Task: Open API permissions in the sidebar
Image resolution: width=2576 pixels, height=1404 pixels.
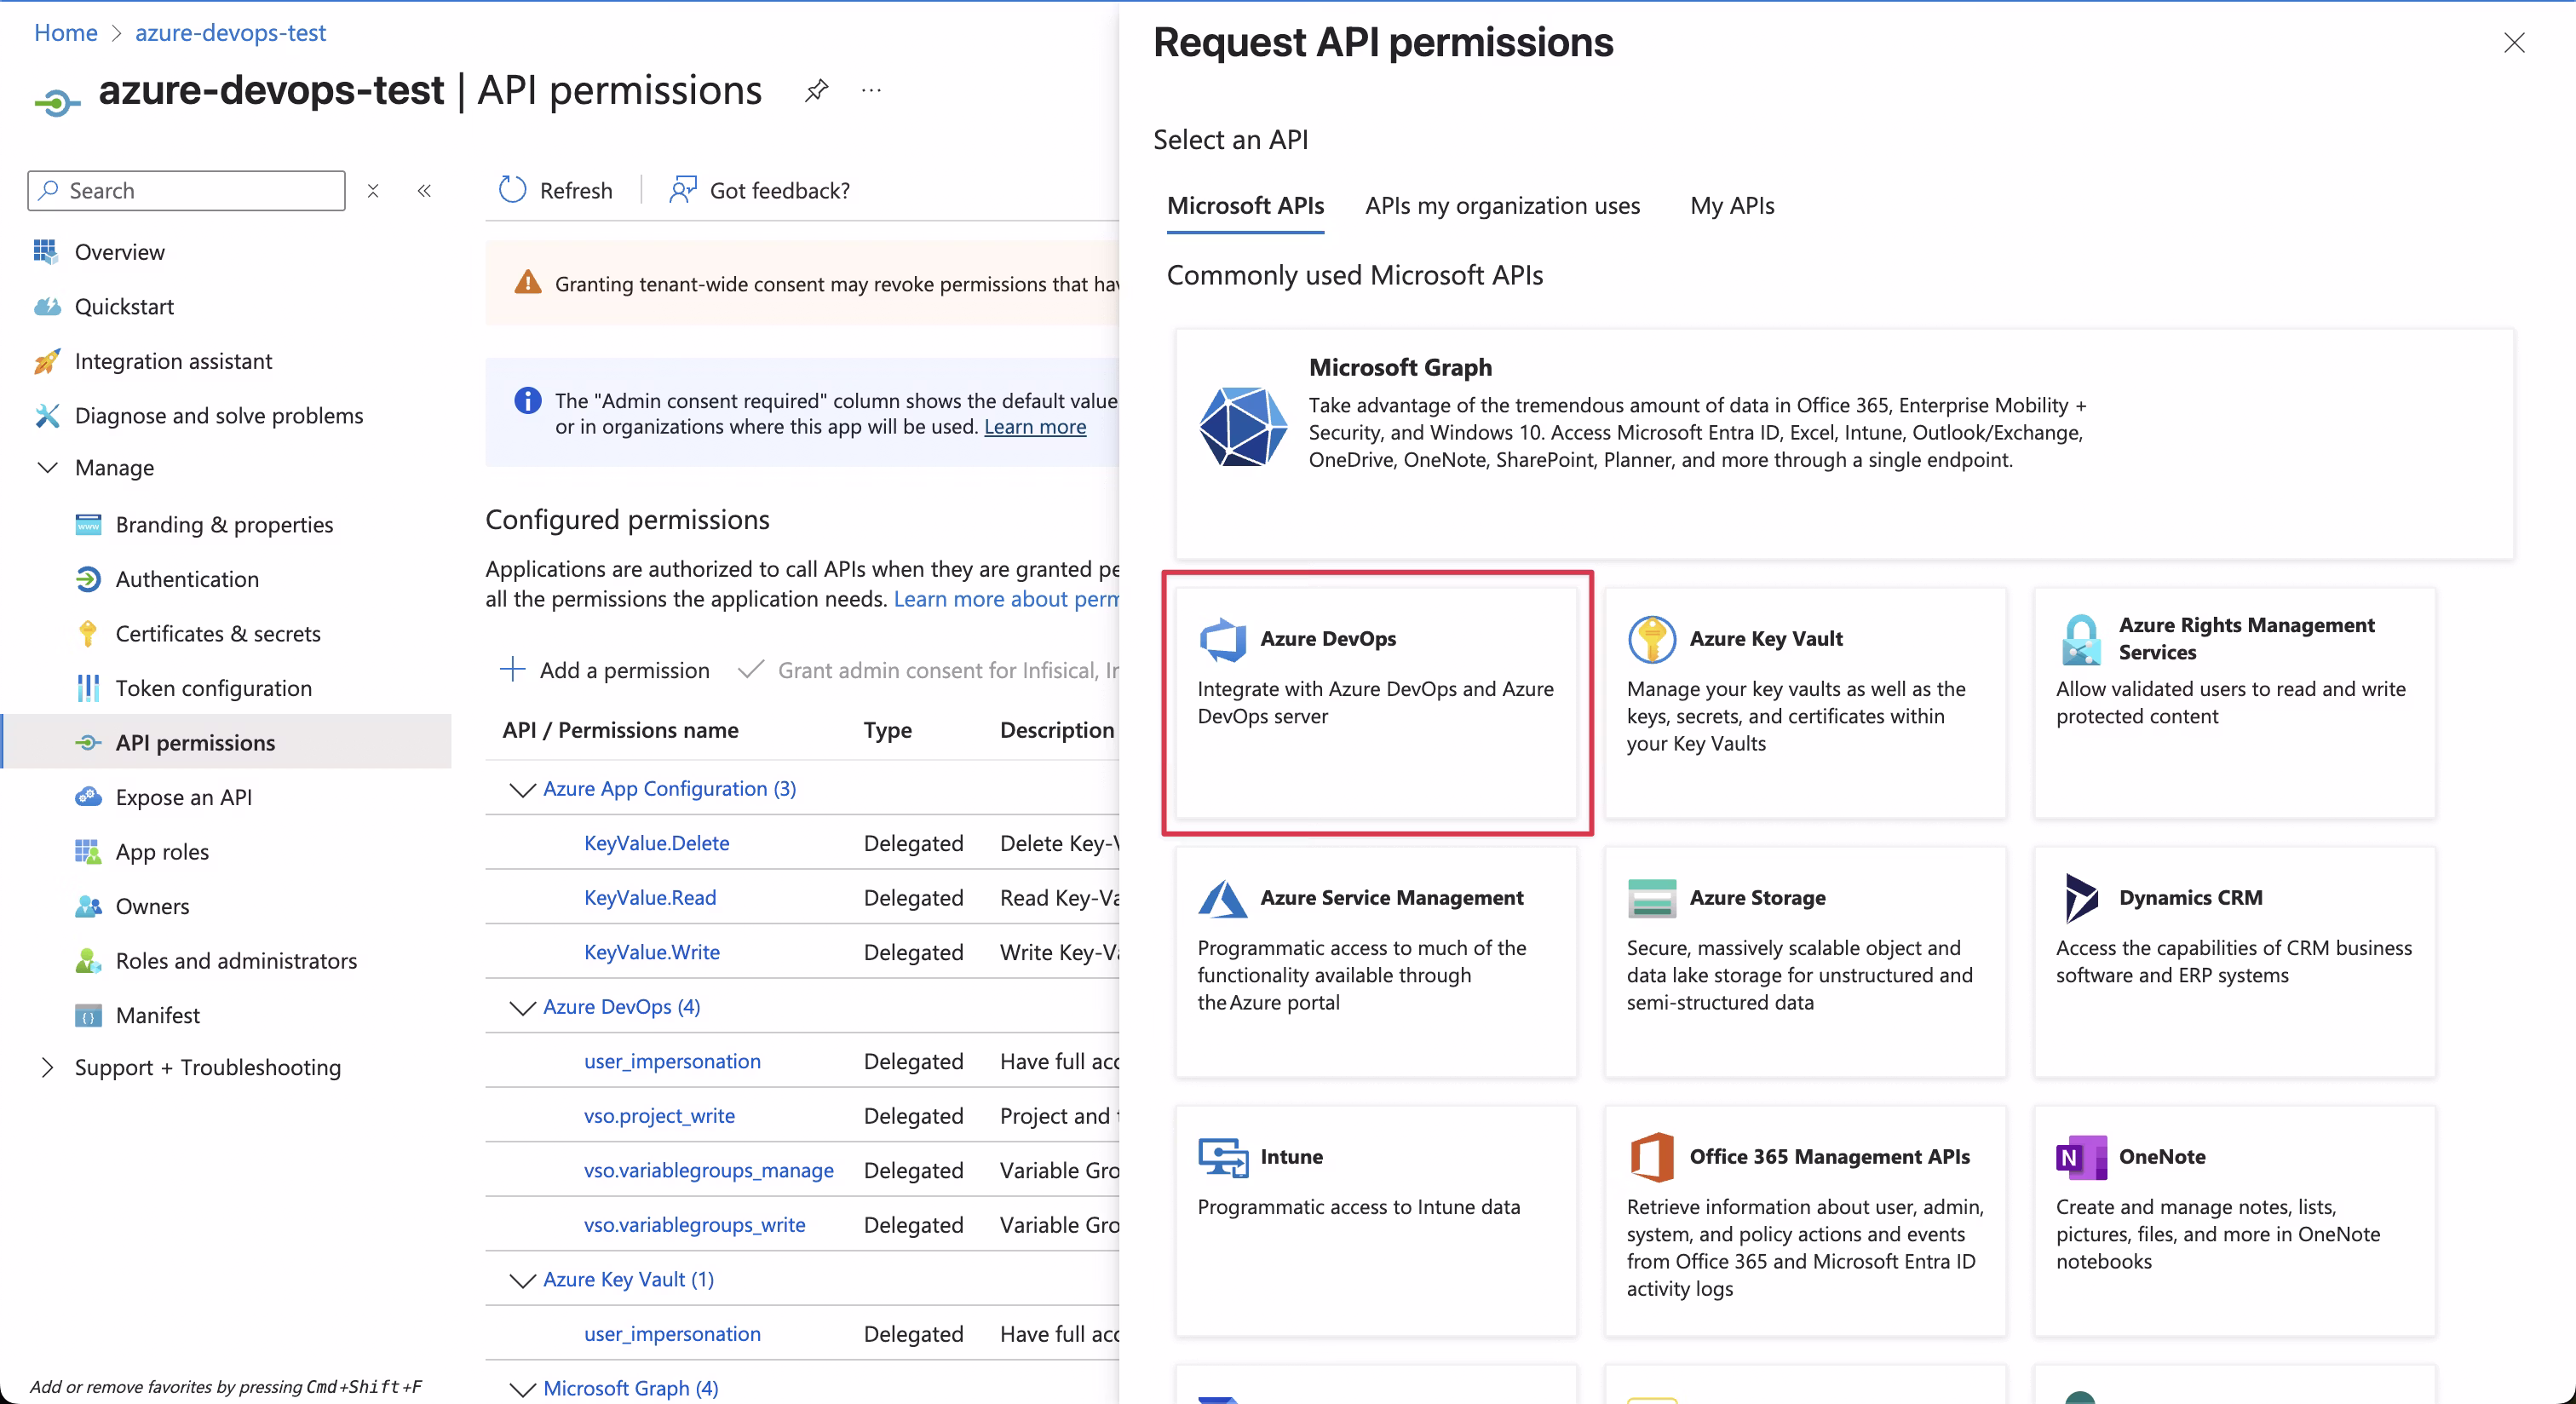Action: 227,742
